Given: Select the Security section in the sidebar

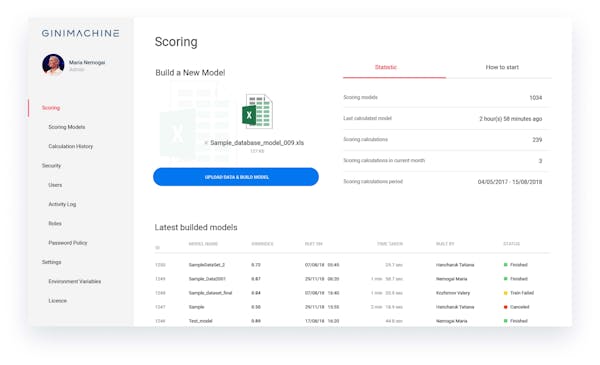Looking at the screenshot, I should [x=51, y=166].
